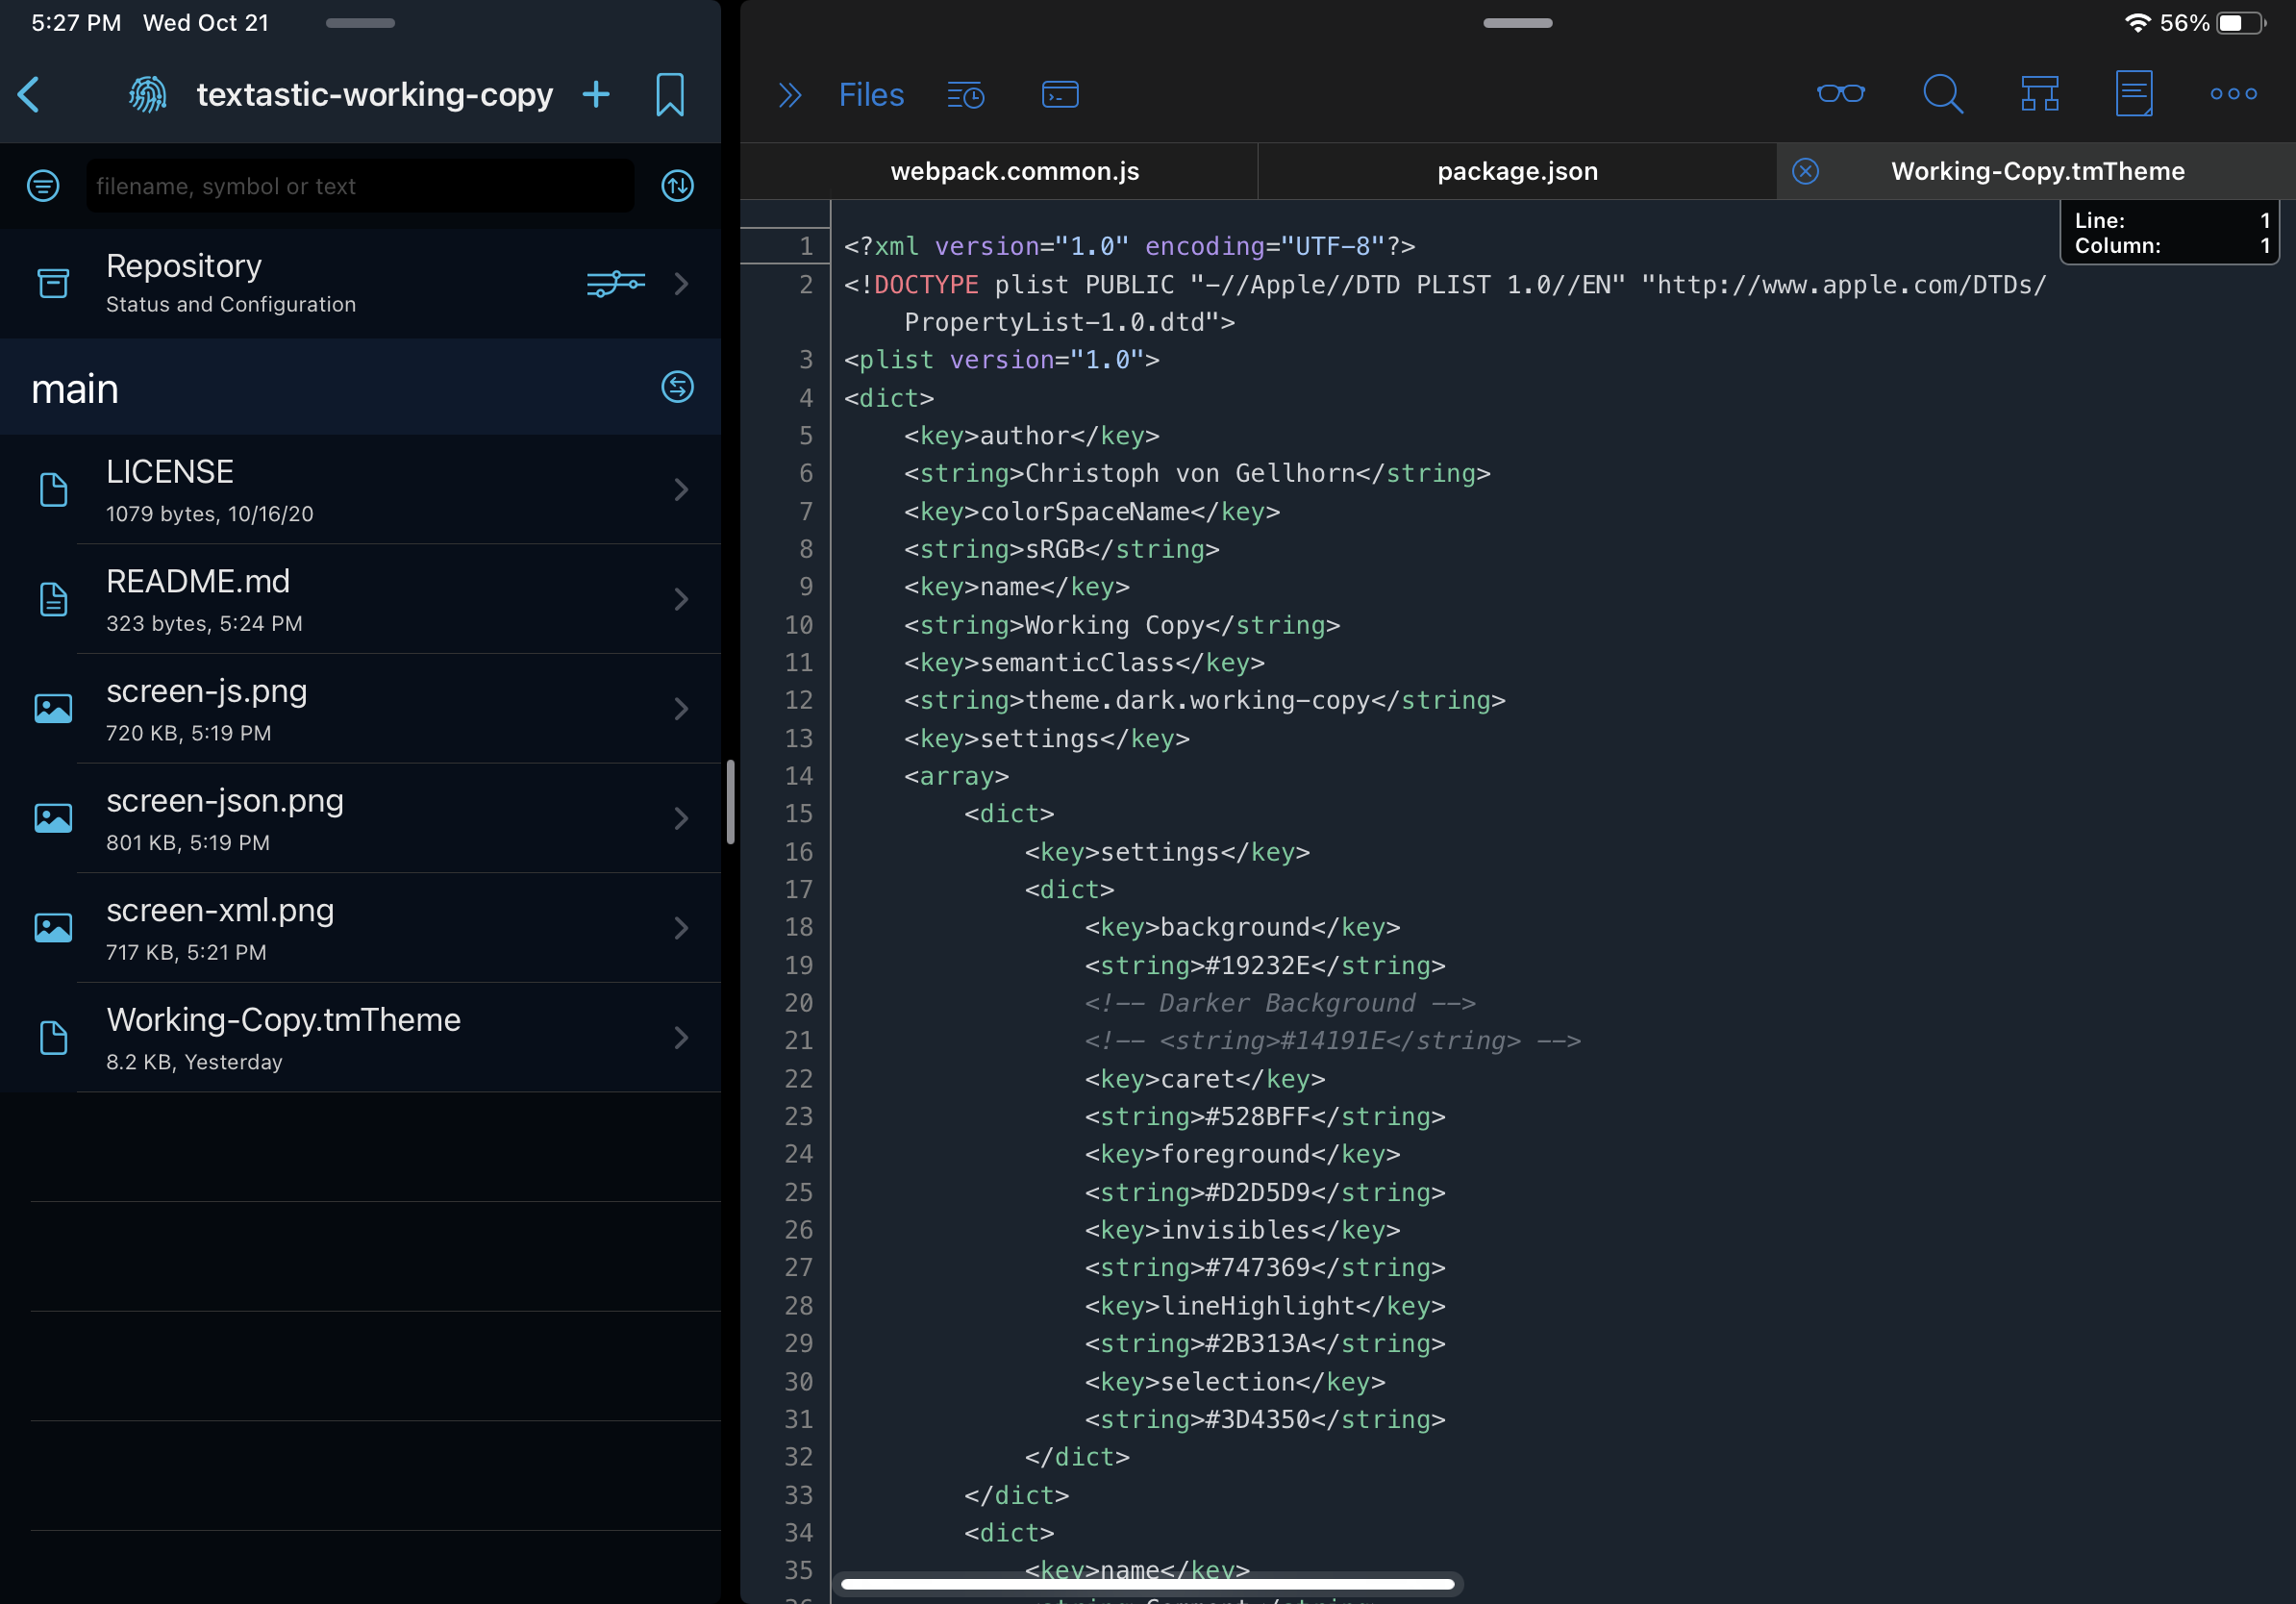Open the screen-js.png file name
2296x1604 pixels.
click(x=206, y=691)
